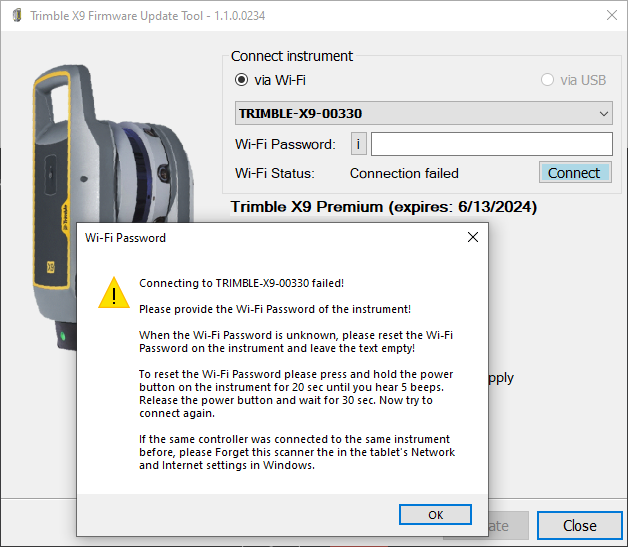
Task: Click the Close button of the tool
Action: (x=579, y=525)
